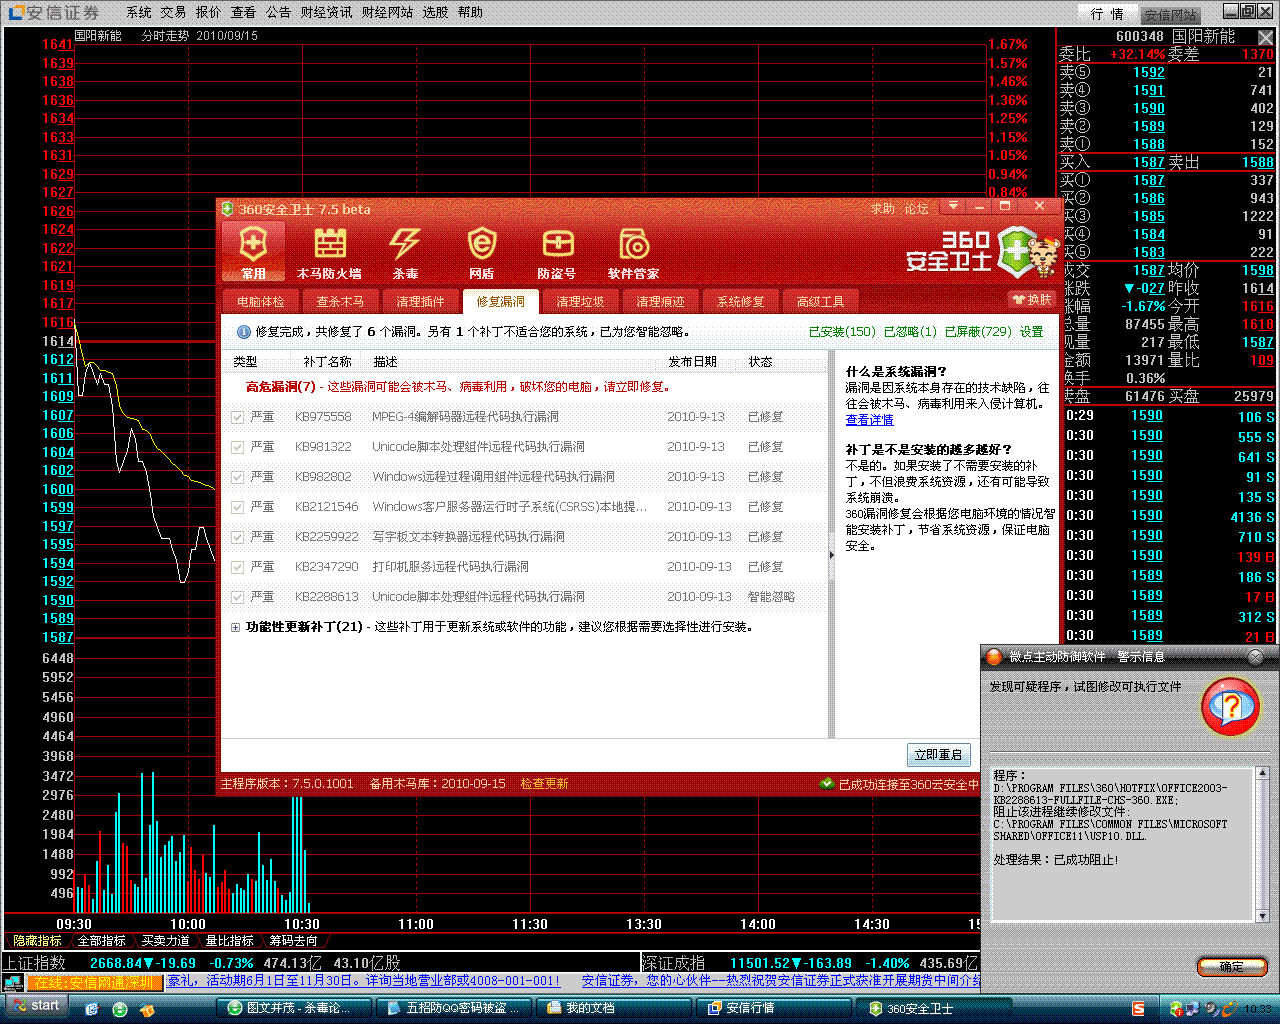Image resolution: width=1280 pixels, height=1024 pixels.
Task: Click the question mark icon in 微点 alert
Action: pos(1231,709)
